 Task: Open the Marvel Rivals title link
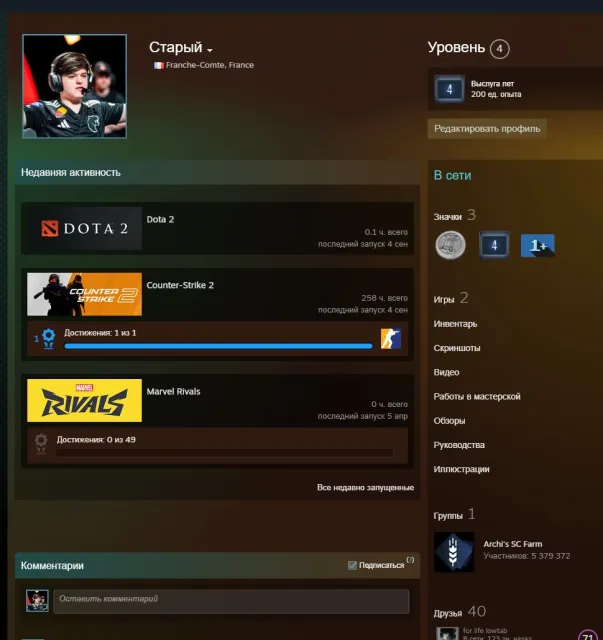coord(173,391)
